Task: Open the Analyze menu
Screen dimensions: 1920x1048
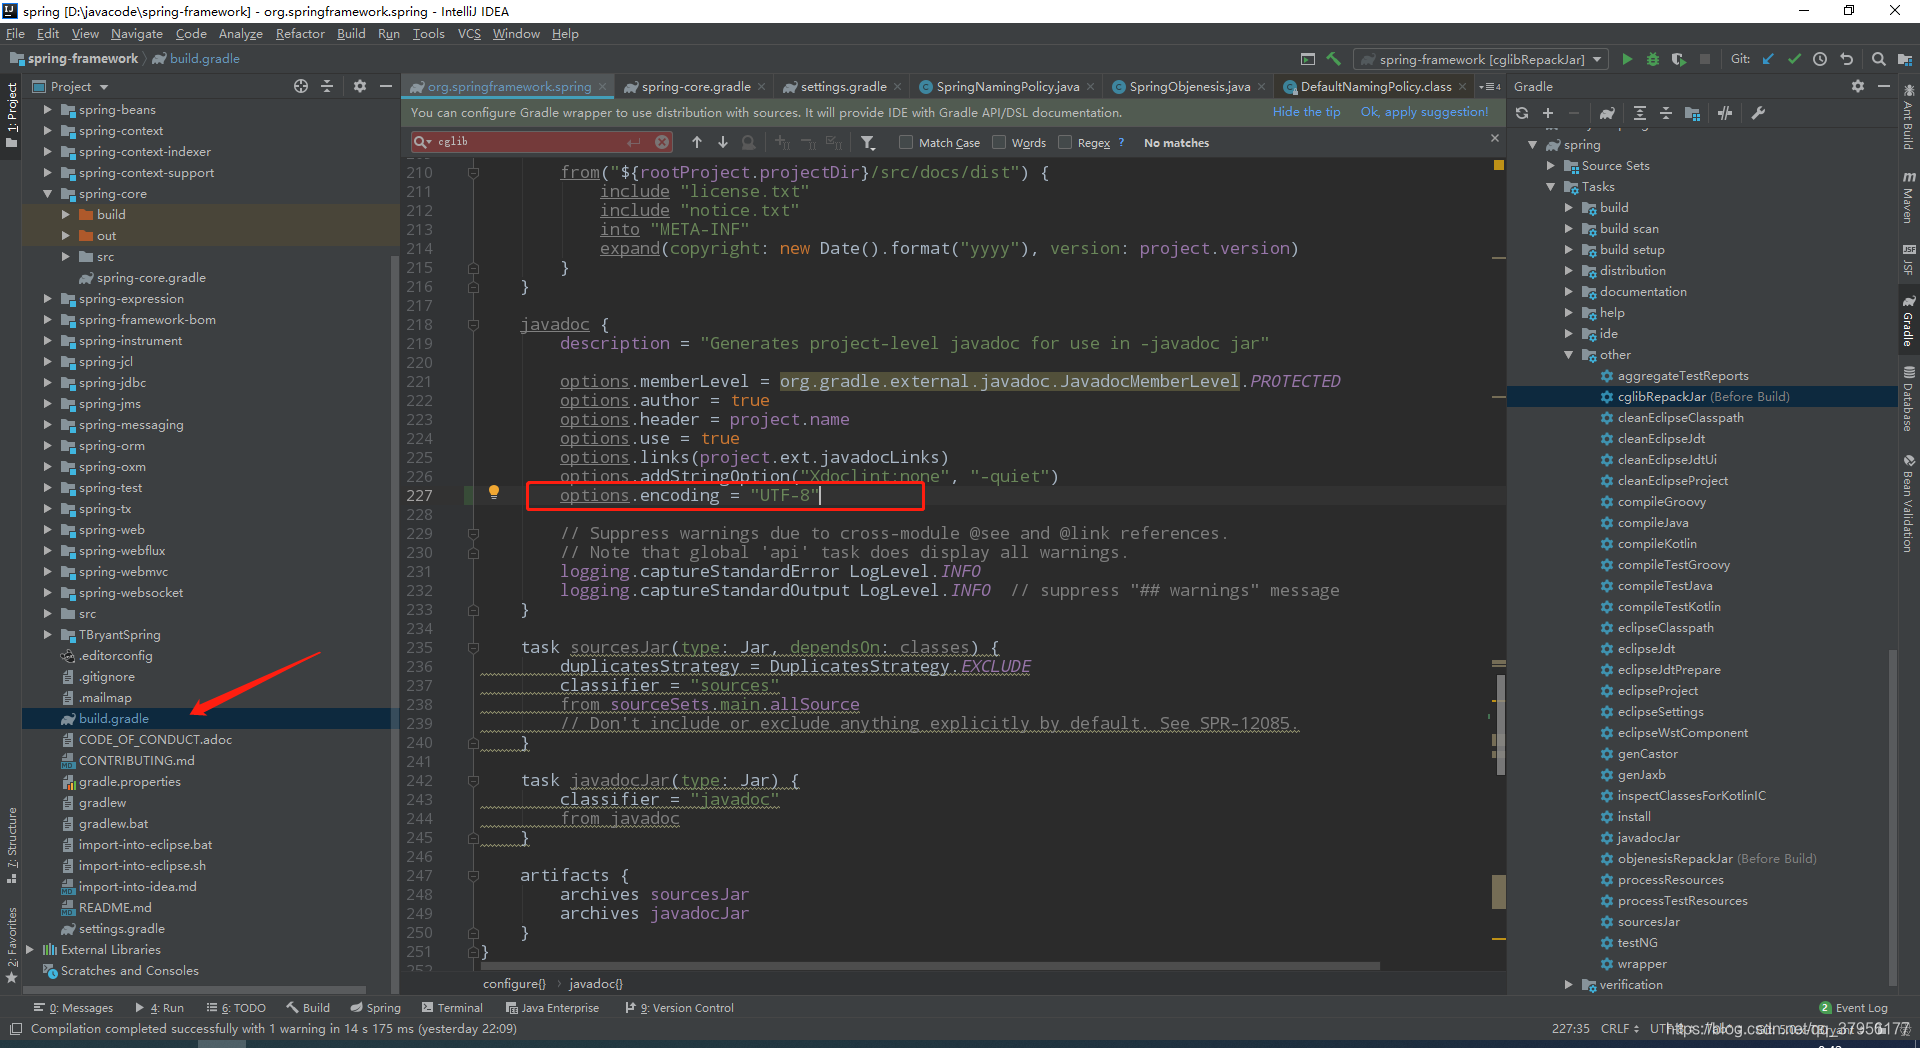Action: coord(241,34)
